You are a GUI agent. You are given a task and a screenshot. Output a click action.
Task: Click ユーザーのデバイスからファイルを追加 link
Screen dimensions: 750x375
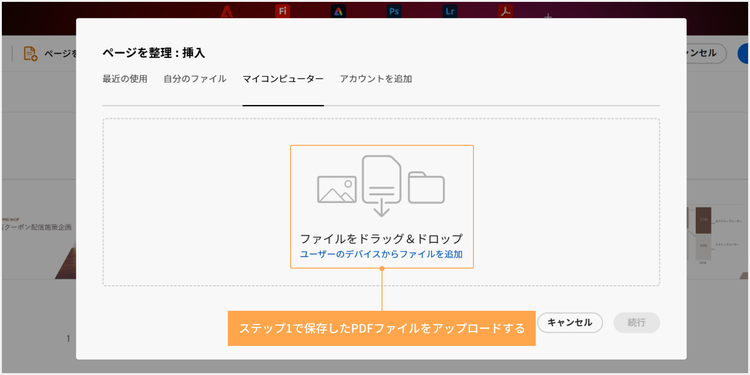point(381,254)
